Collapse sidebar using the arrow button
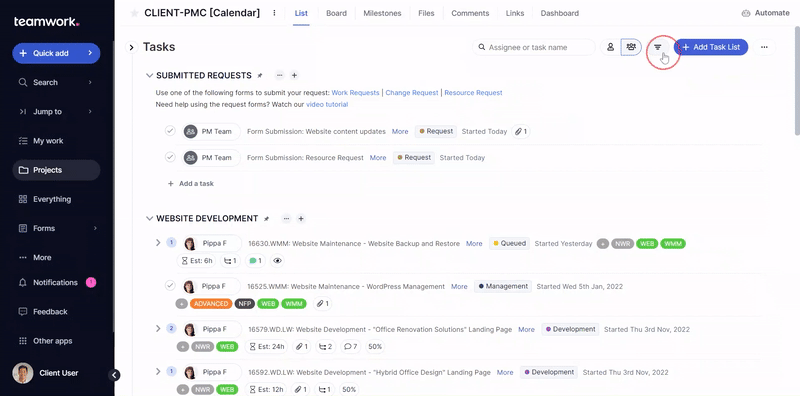Screen dimensions: 800x396 (x=115, y=375)
